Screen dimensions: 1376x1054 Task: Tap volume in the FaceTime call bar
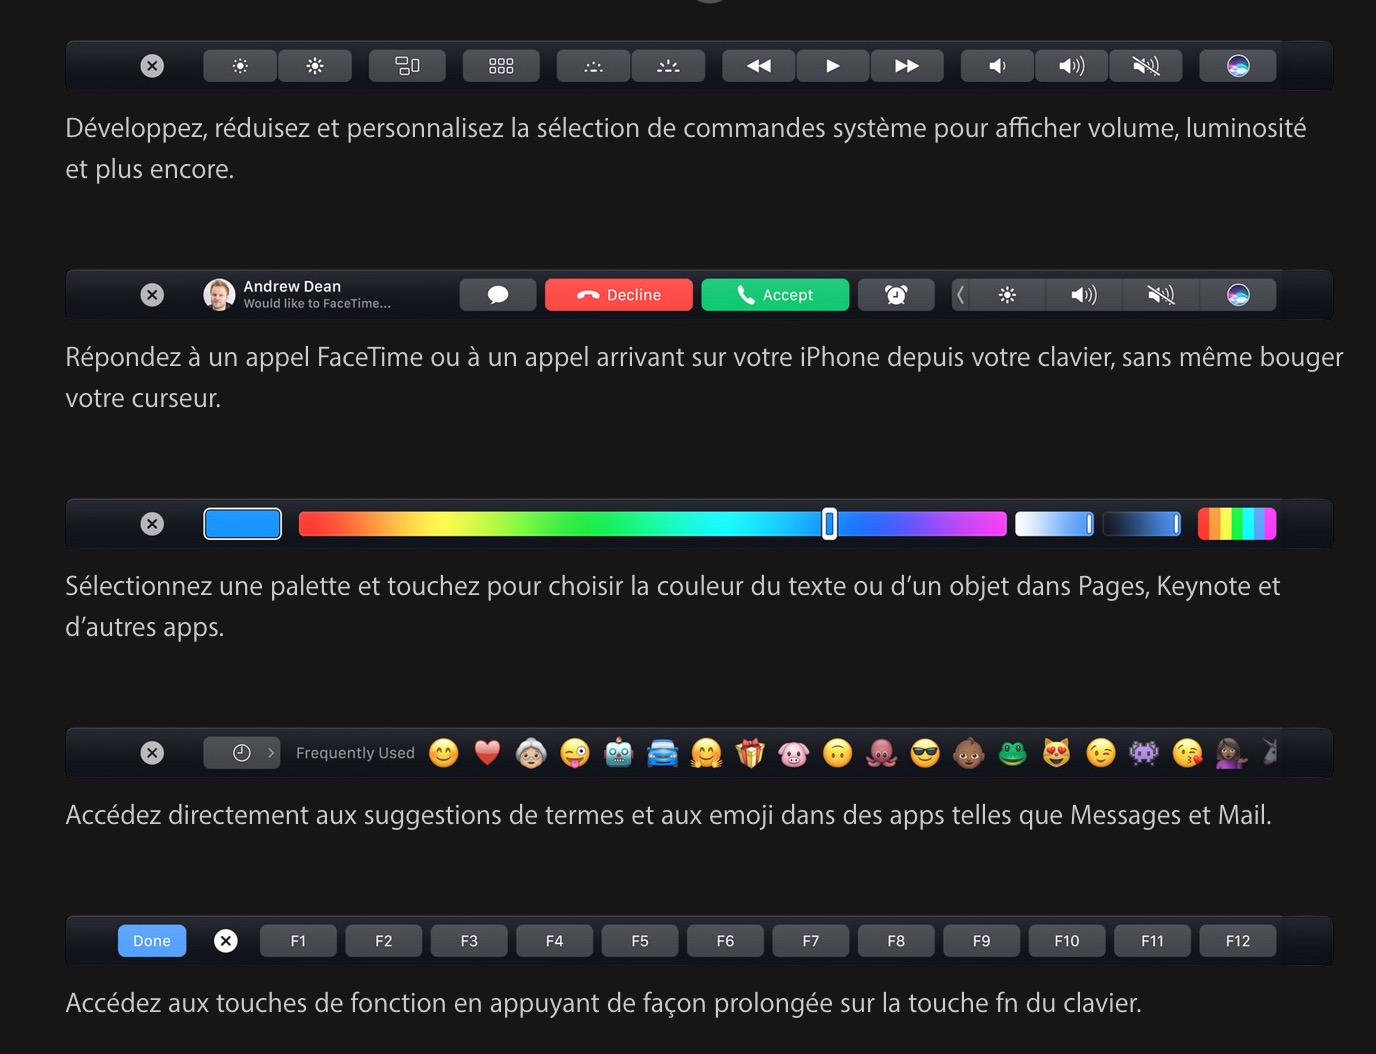click(1084, 295)
